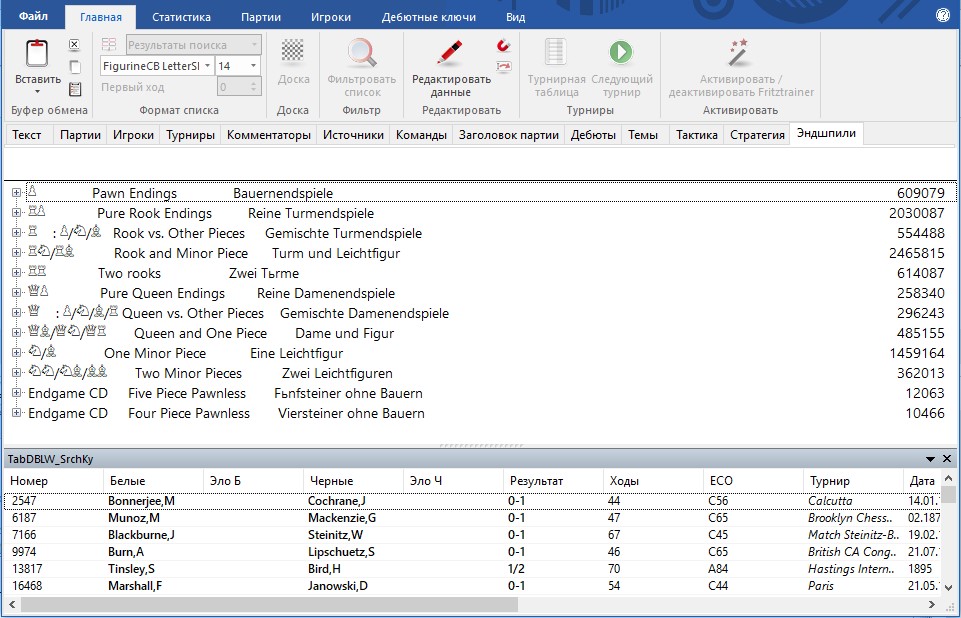Click the Вставить clipboard paste icon
Viewport: 961px width, 618px height.
pos(37,55)
